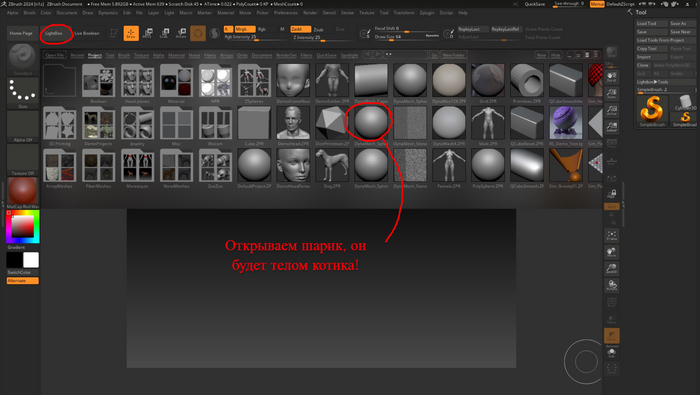This screenshot has width=700, height=395.
Task: Click the Sculptris Pro icon
Action: [215, 33]
